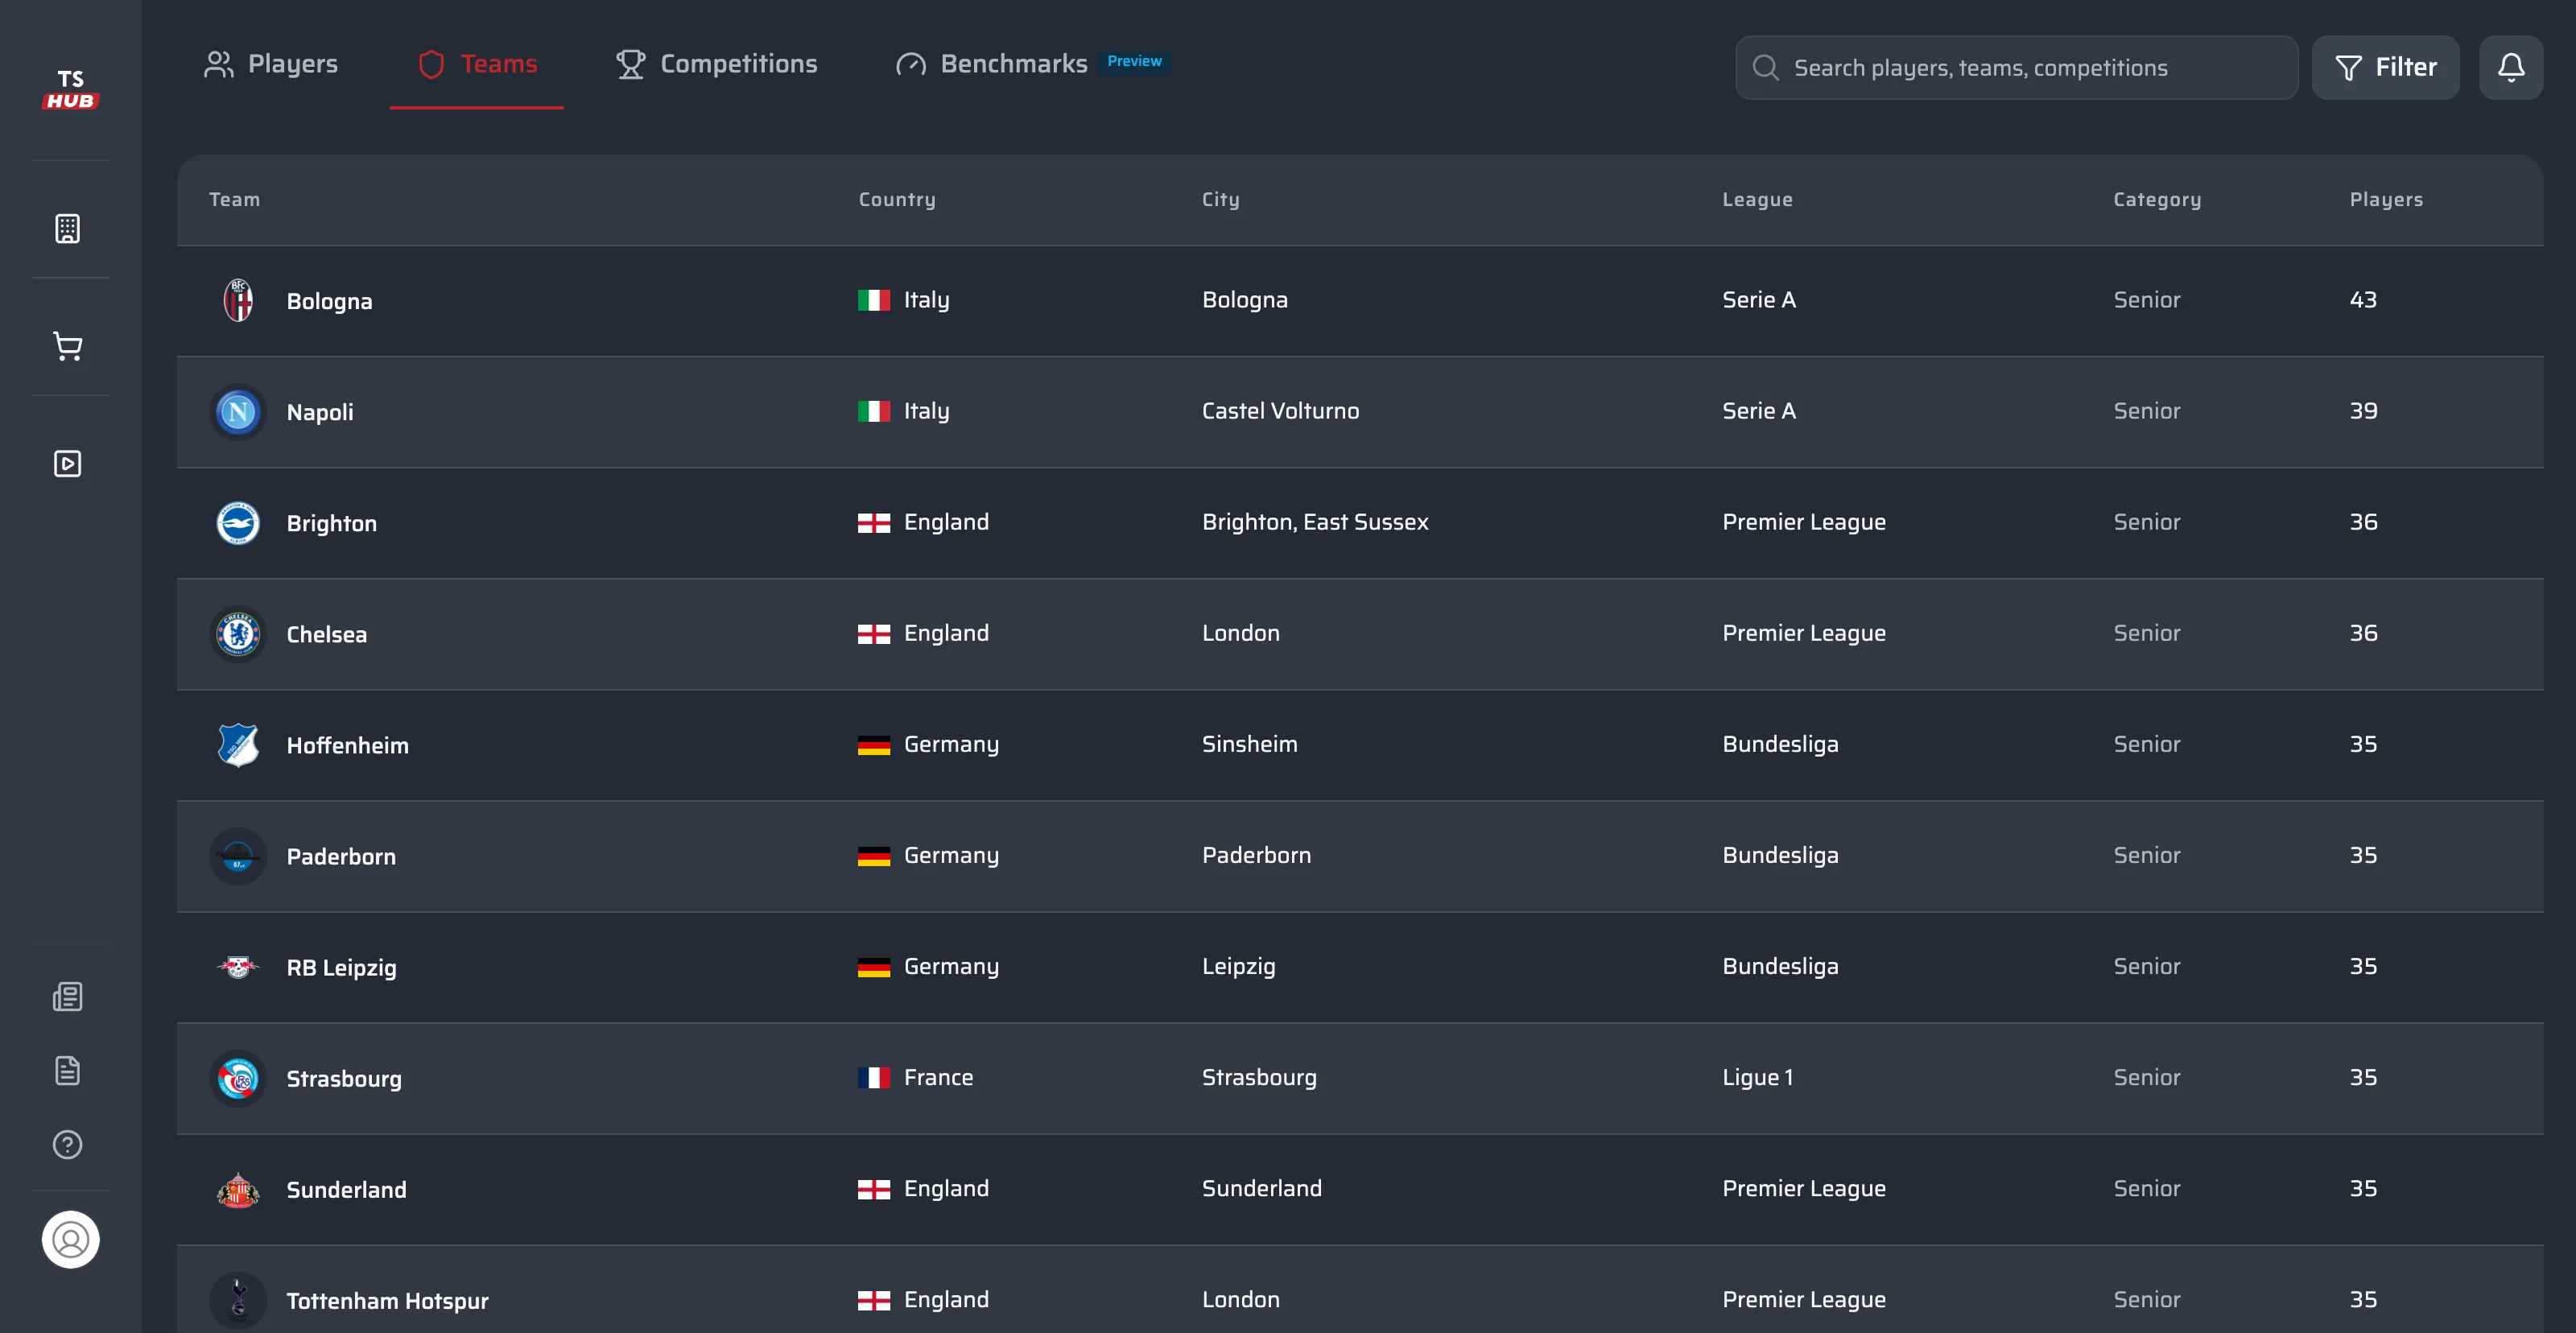Click the Paderborn club crest
The height and width of the screenshot is (1333, 2576).
238,855
